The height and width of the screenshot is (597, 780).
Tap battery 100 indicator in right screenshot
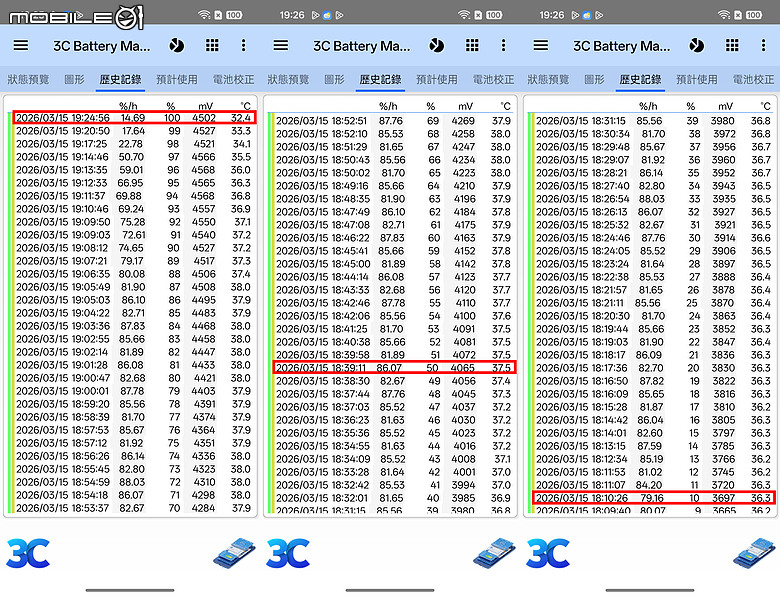point(754,15)
